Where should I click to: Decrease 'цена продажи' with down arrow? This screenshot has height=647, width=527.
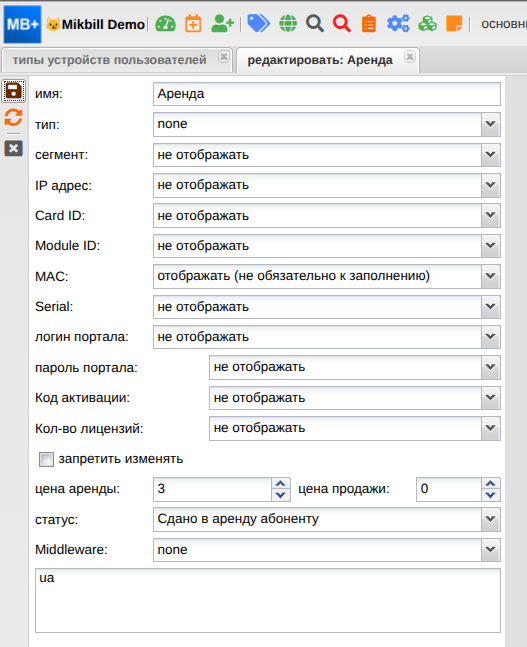(x=491, y=495)
